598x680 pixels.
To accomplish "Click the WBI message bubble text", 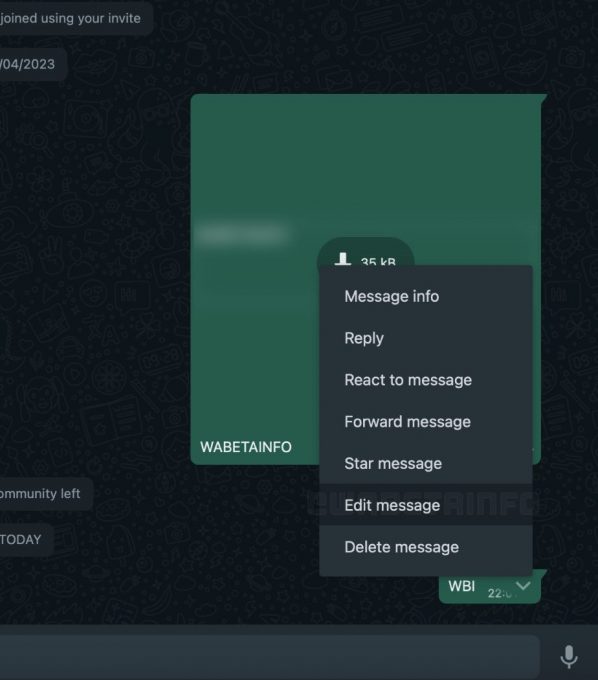I will click(461, 586).
